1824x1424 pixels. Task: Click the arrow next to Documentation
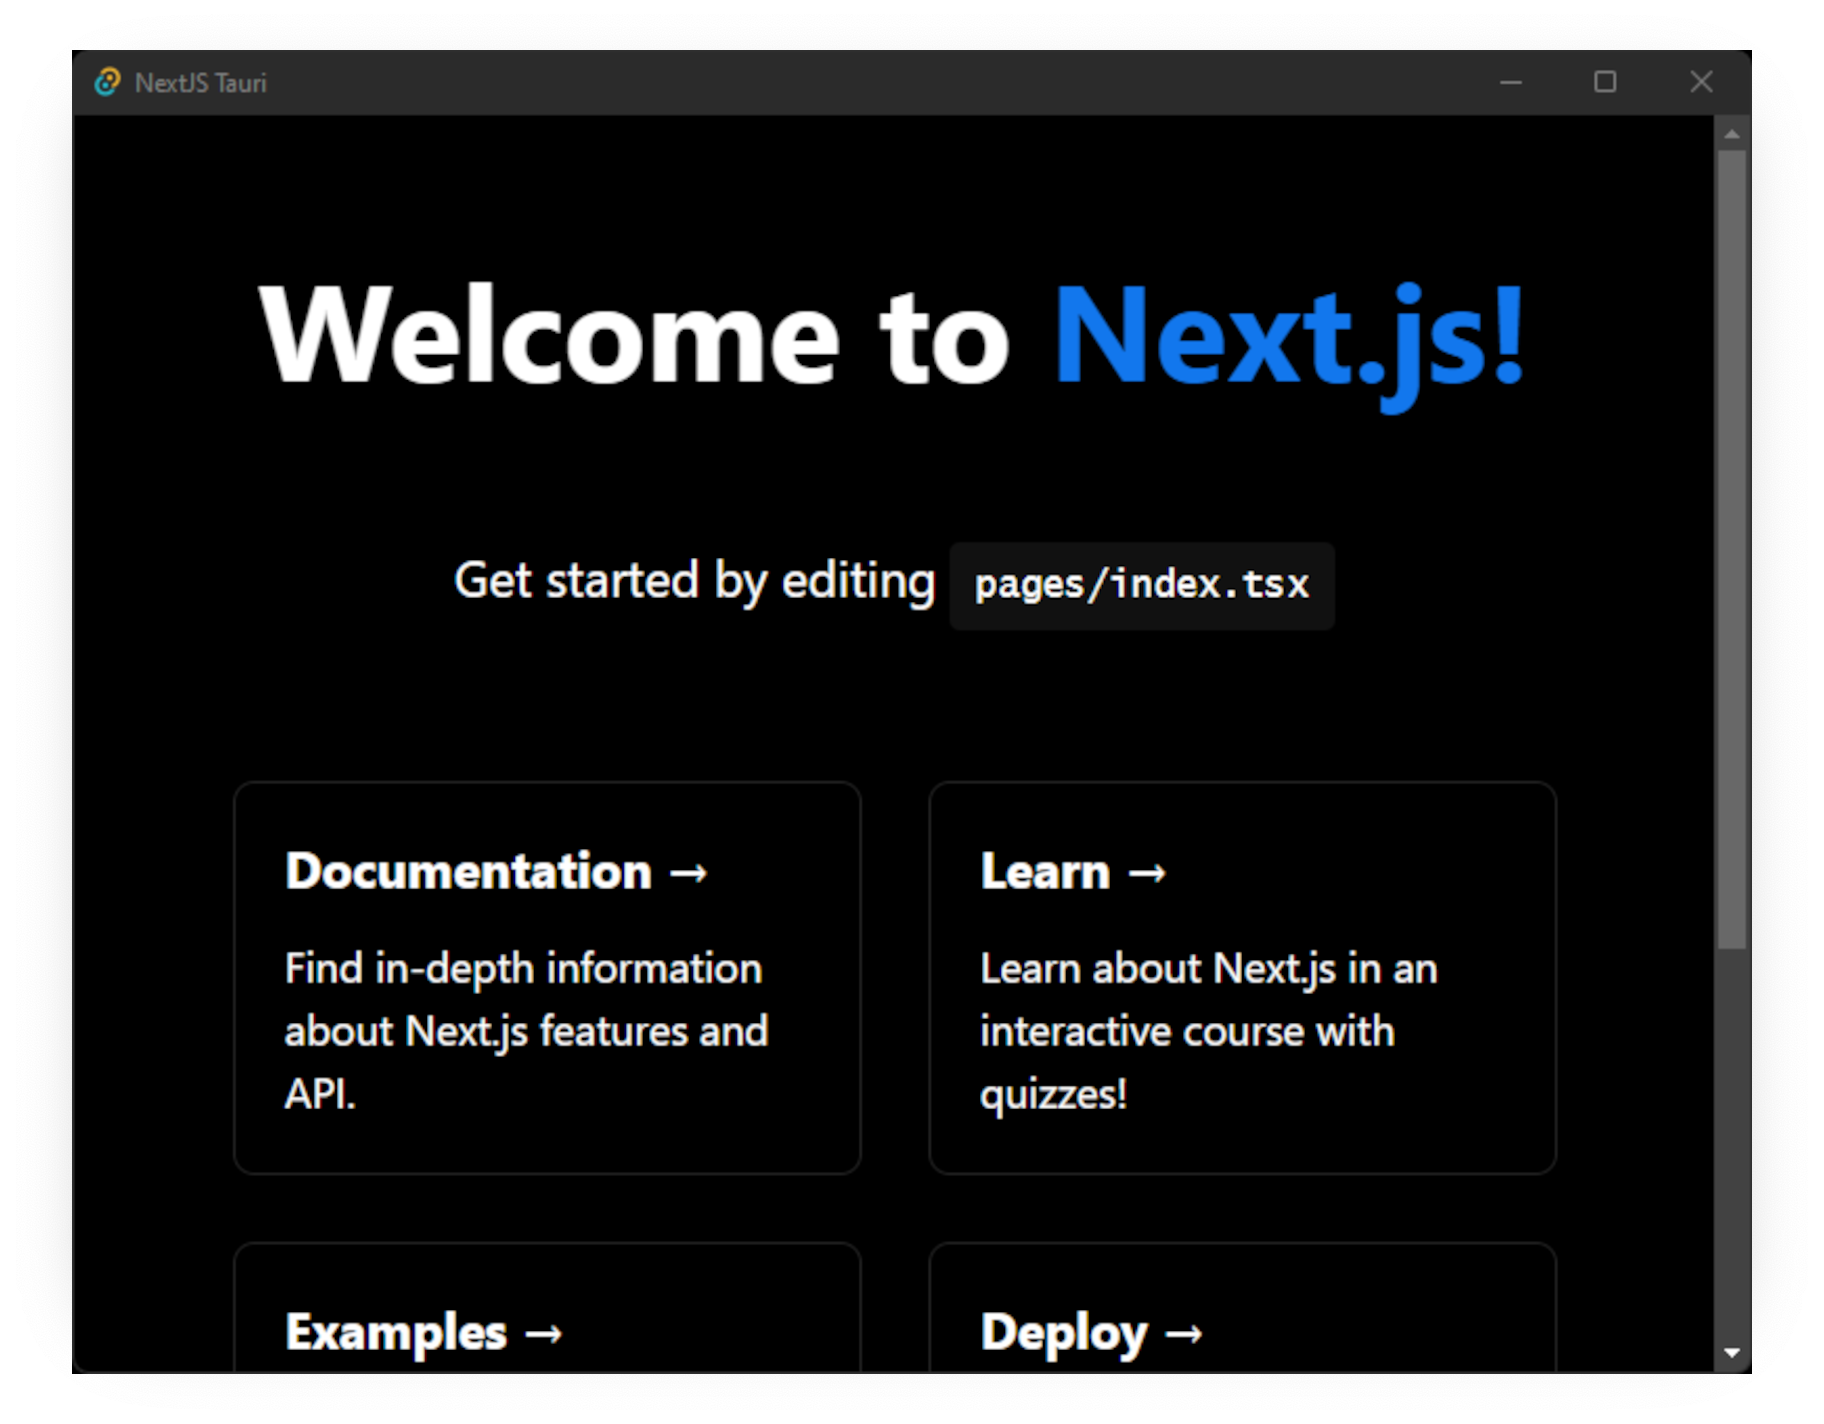point(690,872)
